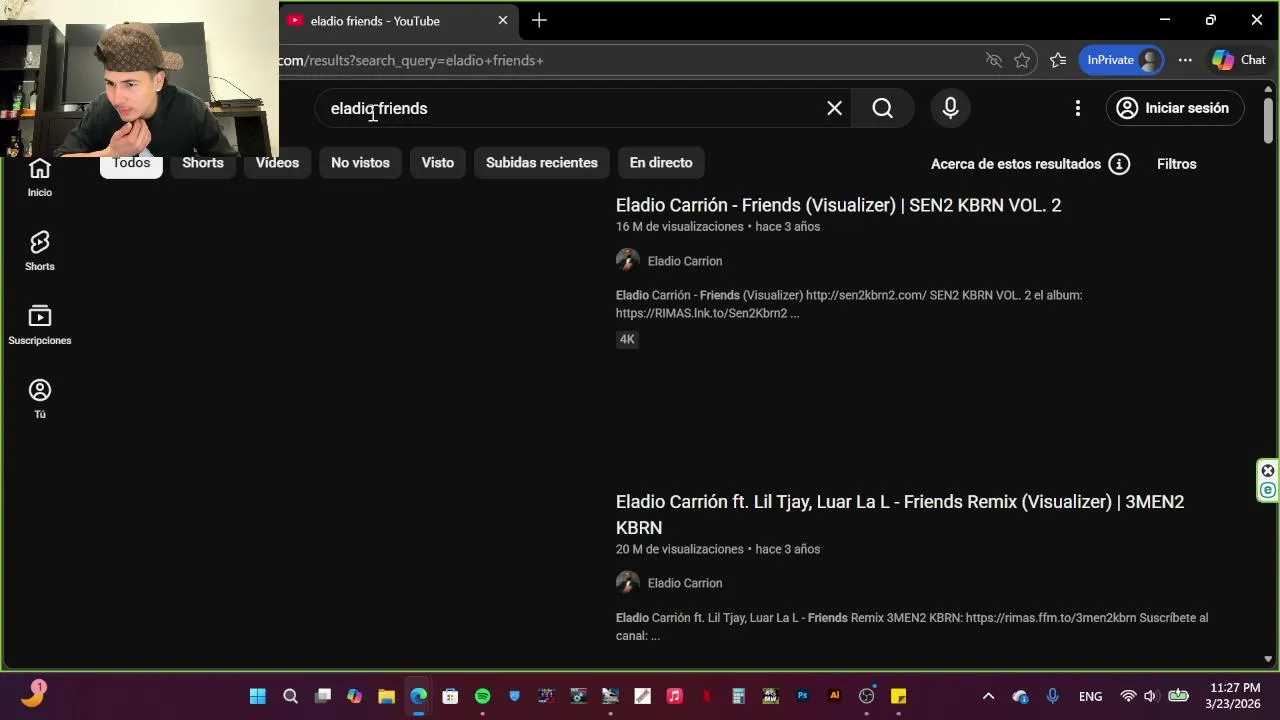Open the Inicio home sidebar icon

[40, 177]
